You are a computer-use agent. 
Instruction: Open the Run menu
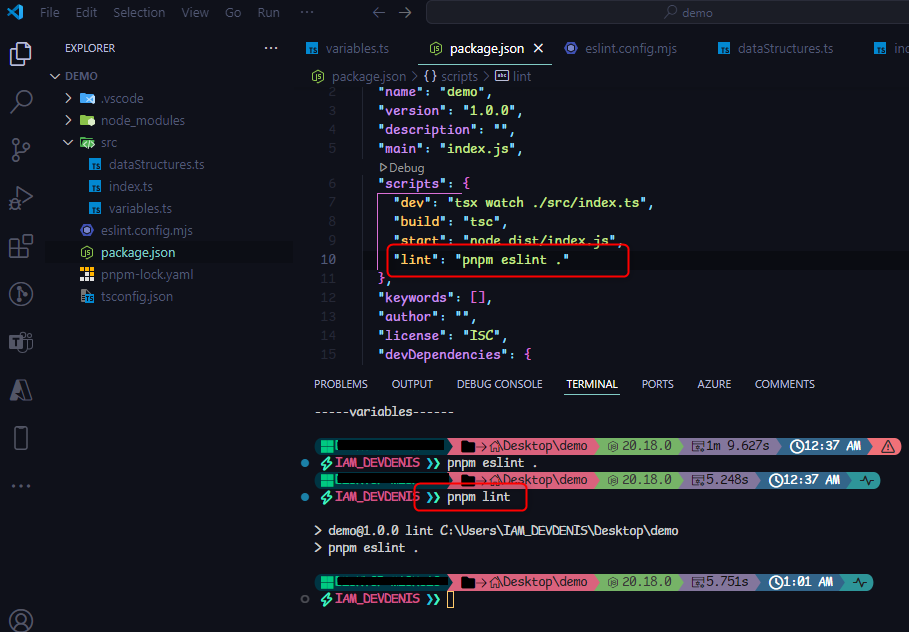(x=268, y=12)
